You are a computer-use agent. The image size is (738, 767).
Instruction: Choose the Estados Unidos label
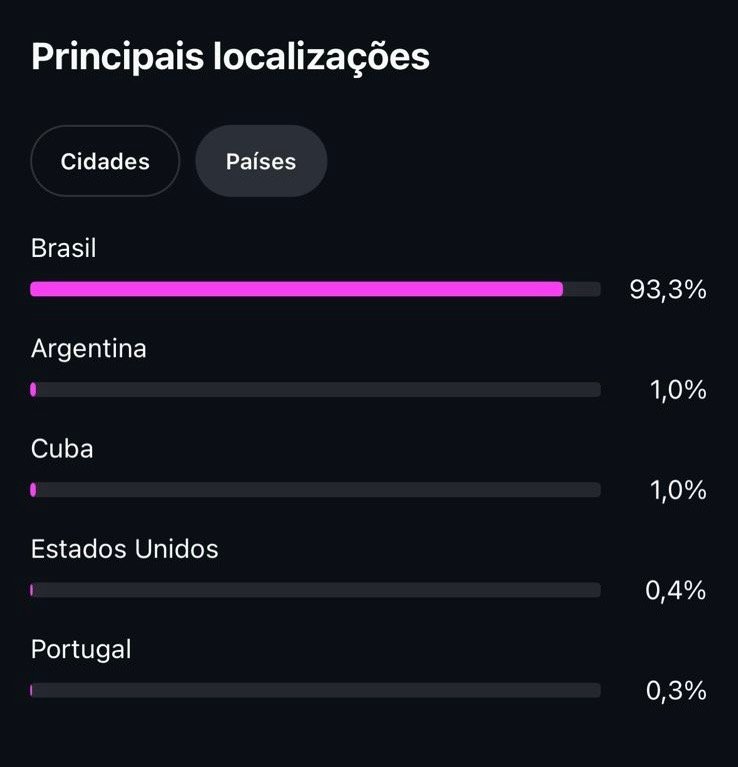coord(125,548)
